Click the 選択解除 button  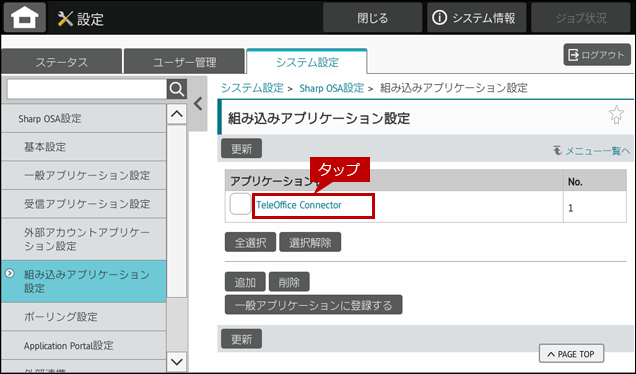[x=310, y=242]
